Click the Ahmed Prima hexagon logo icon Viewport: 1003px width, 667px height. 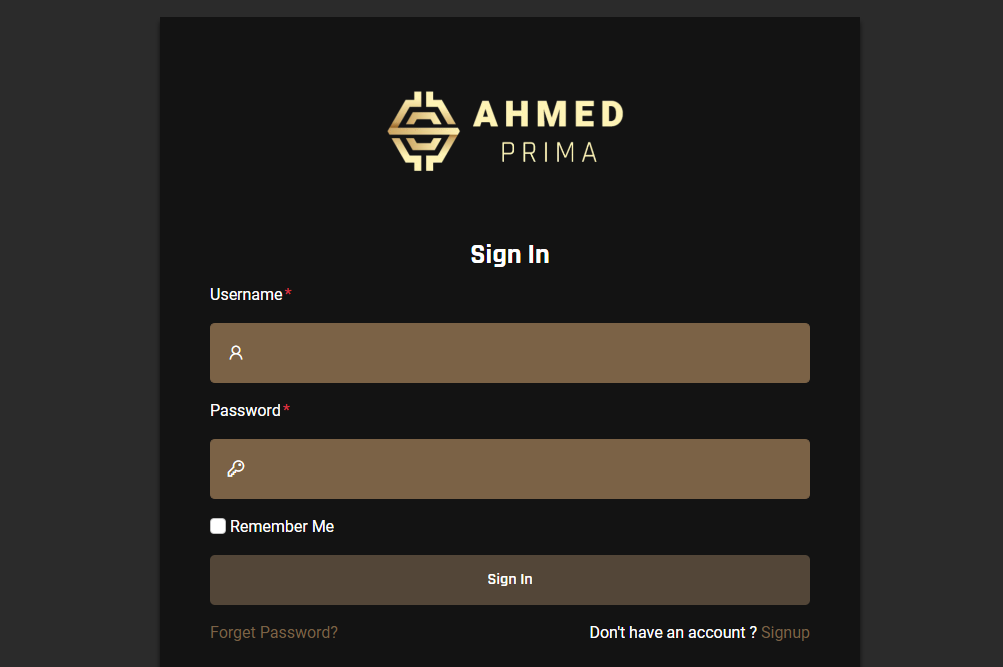[x=423, y=131]
